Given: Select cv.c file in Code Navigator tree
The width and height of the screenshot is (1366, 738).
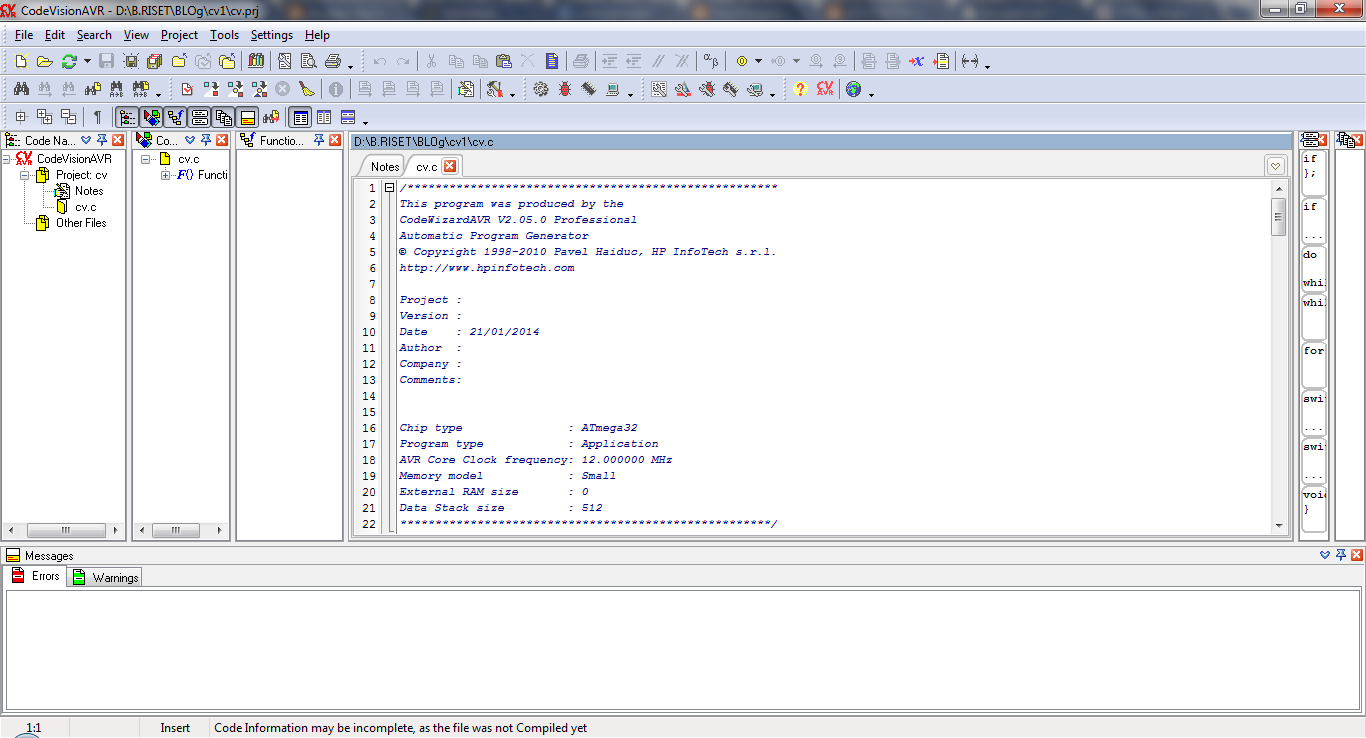Looking at the screenshot, I should click(x=86, y=207).
